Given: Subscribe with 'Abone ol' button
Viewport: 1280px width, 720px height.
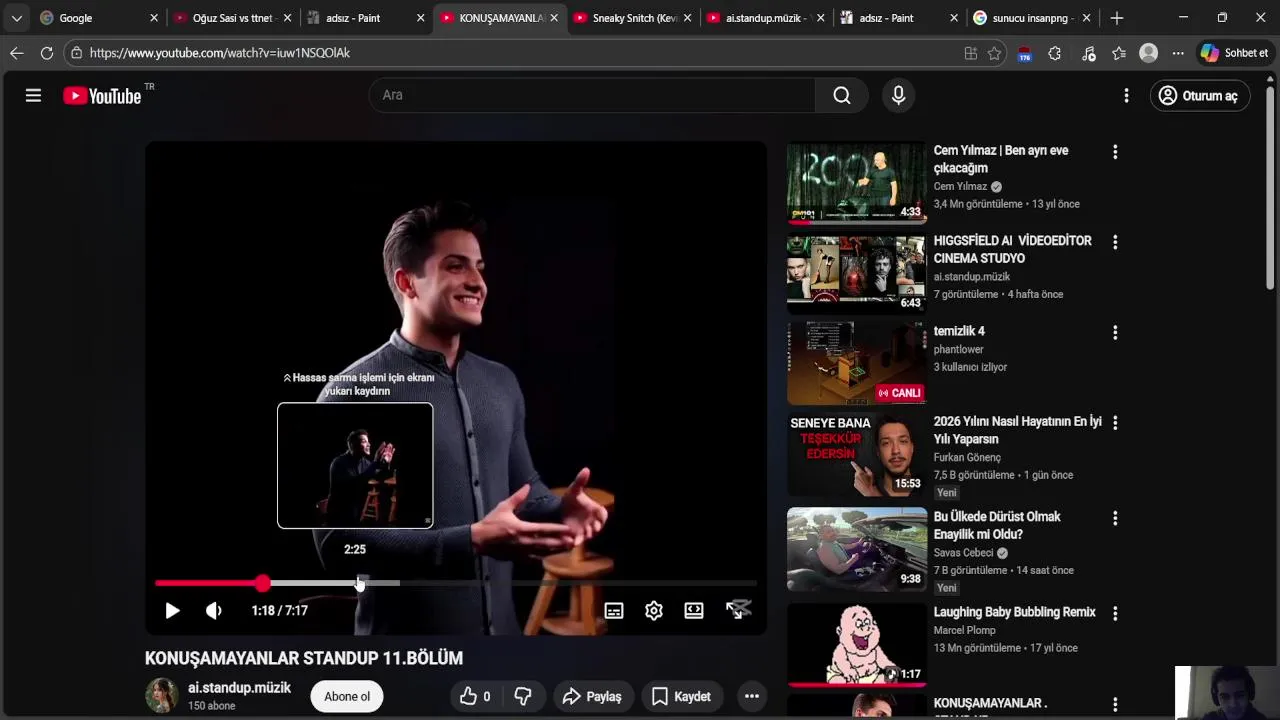Looking at the screenshot, I should pos(347,697).
